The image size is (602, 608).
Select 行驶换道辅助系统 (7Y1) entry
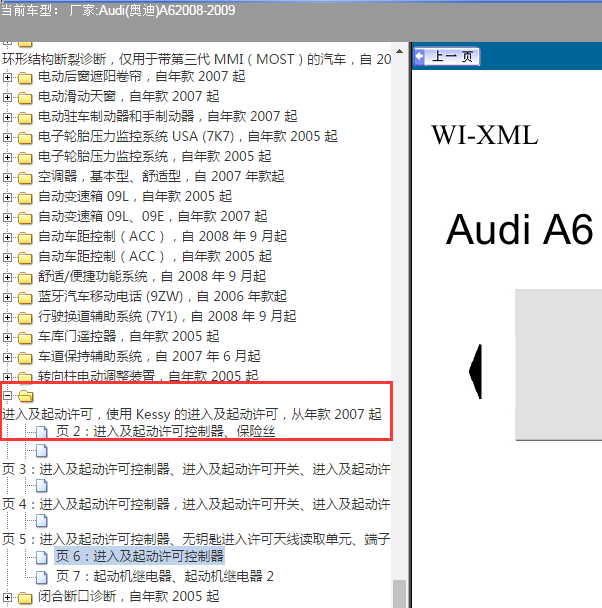tap(167, 316)
